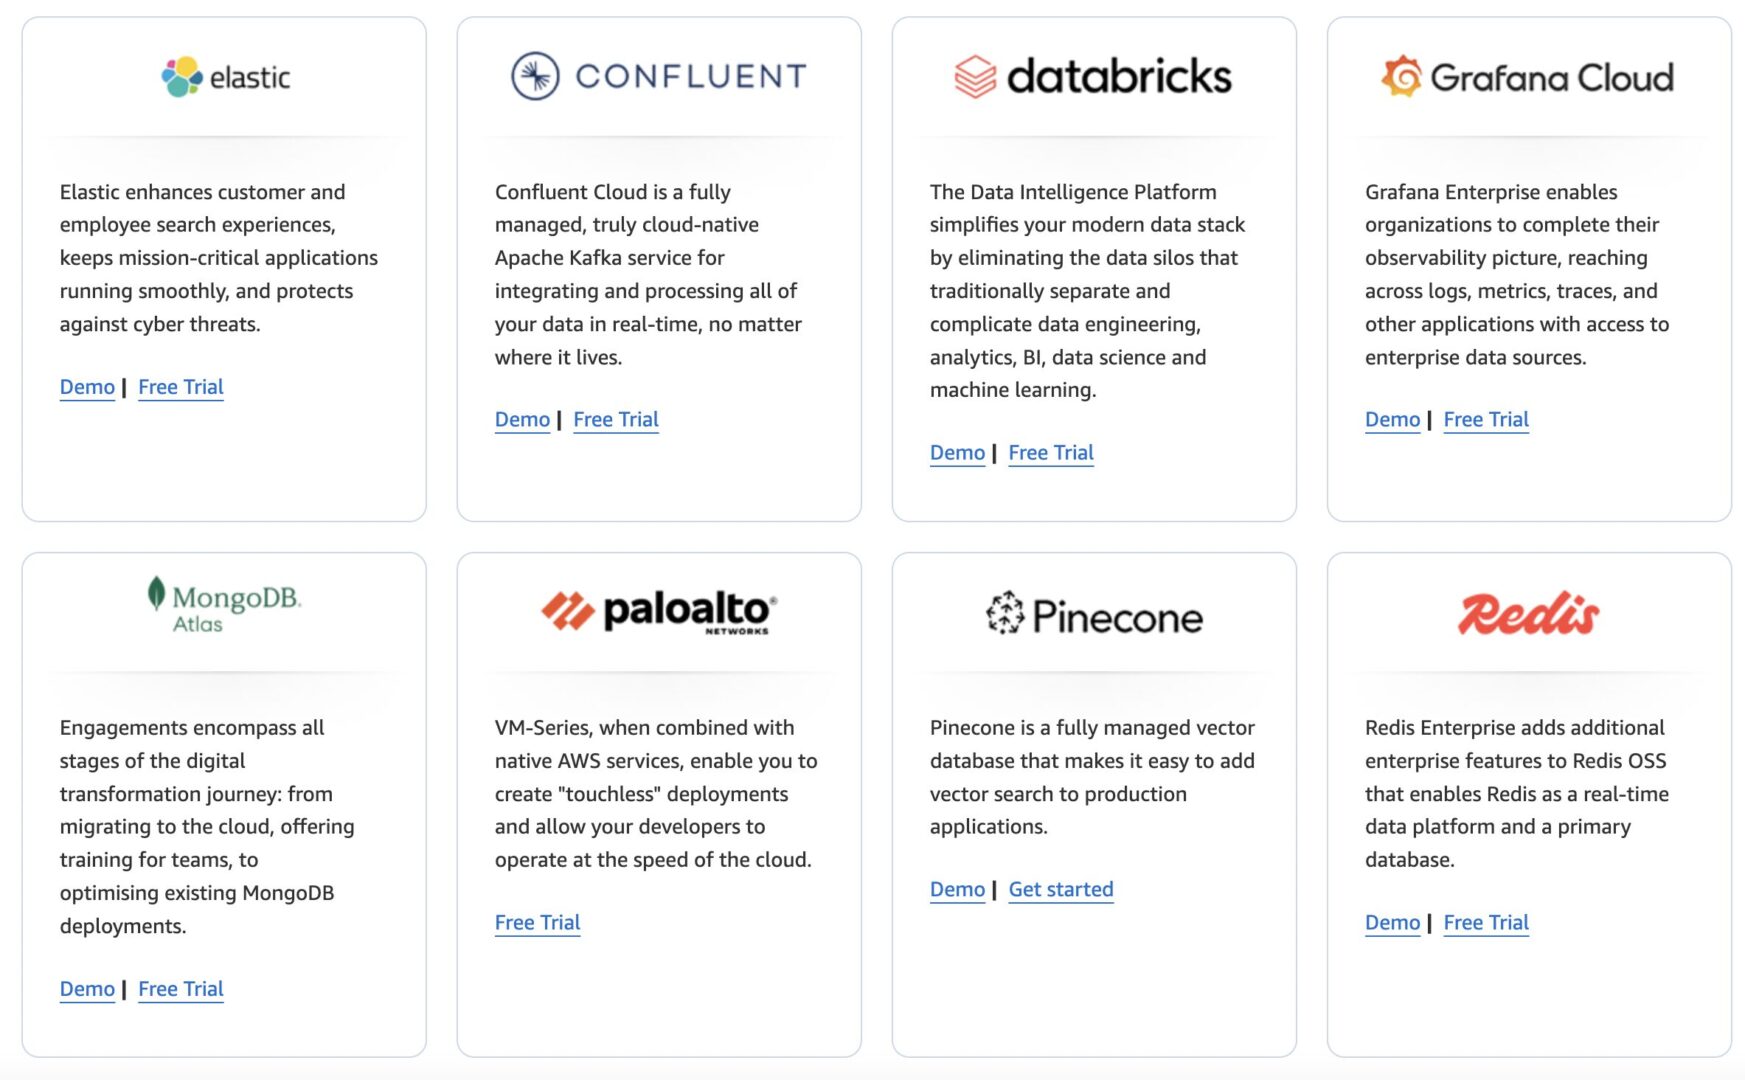Viewport: 1745px width, 1080px height.
Task: Start the Elastic Free Trial
Action: (x=181, y=387)
